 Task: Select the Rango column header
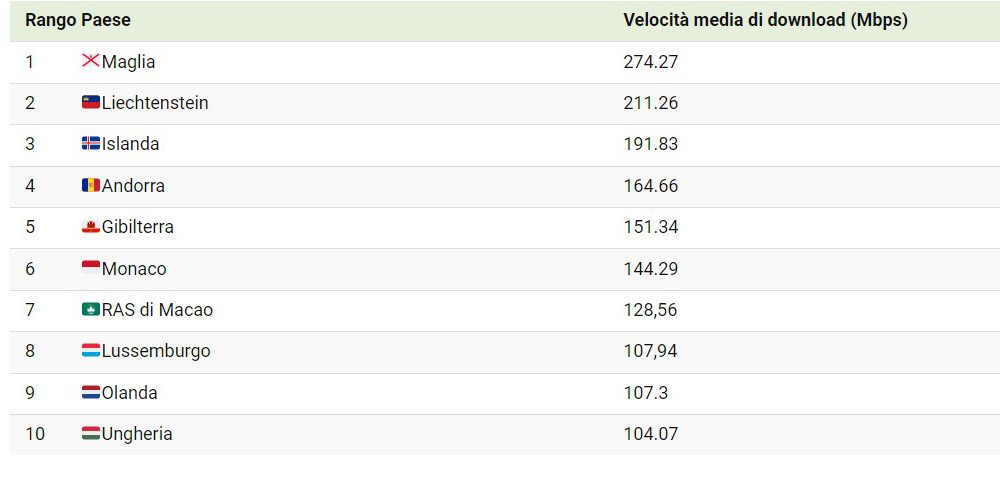[51, 20]
